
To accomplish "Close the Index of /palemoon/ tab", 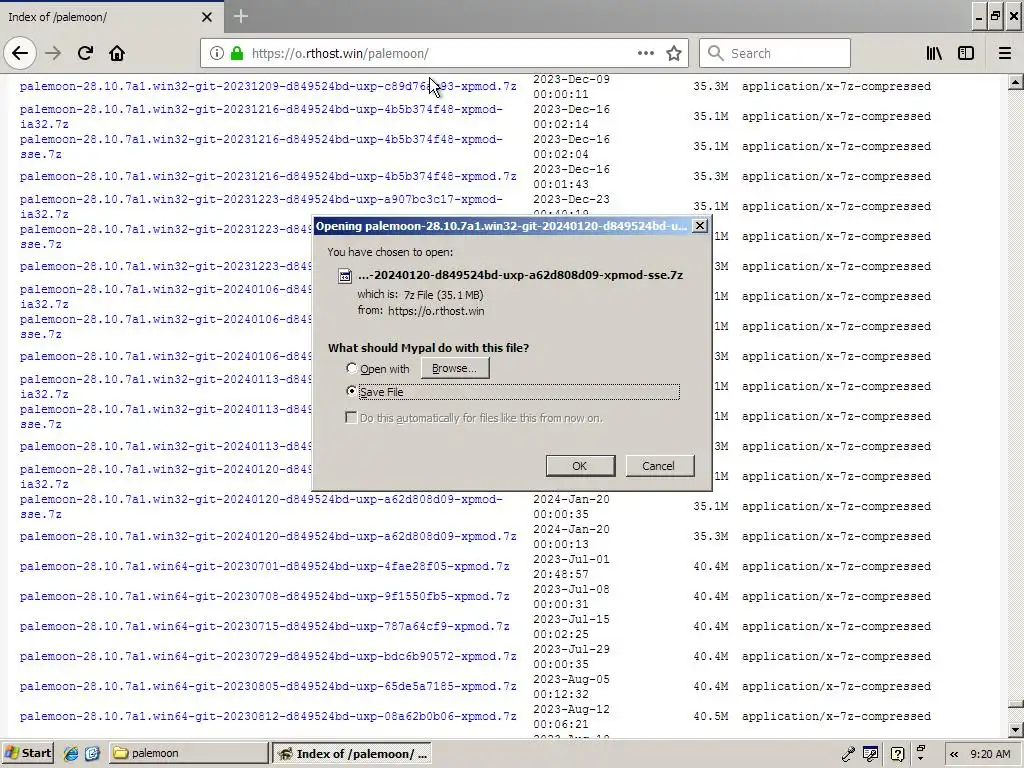I will pyautogui.click(x=207, y=17).
